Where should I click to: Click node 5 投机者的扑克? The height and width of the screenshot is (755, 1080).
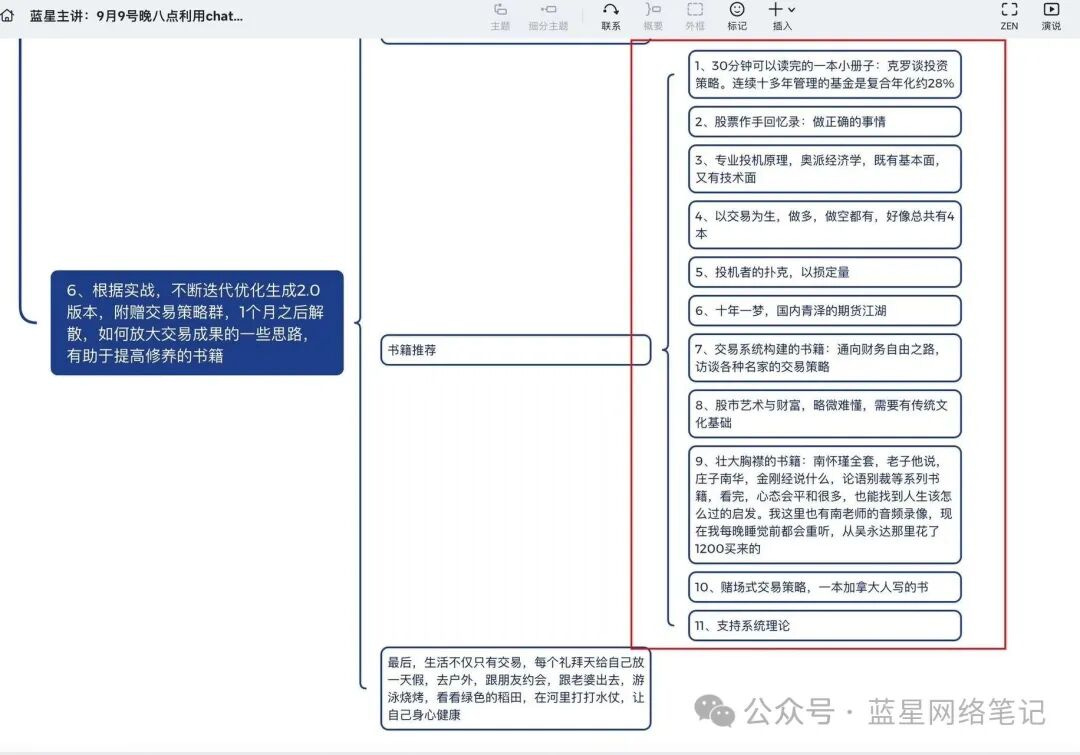click(x=825, y=271)
